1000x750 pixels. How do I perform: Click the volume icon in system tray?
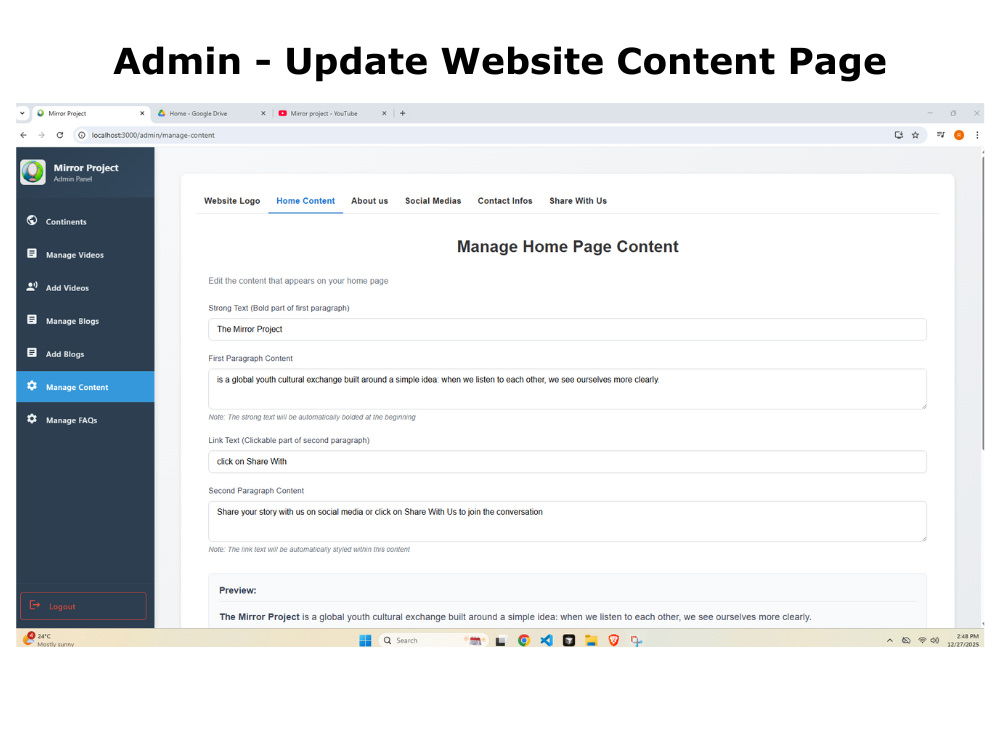point(935,640)
